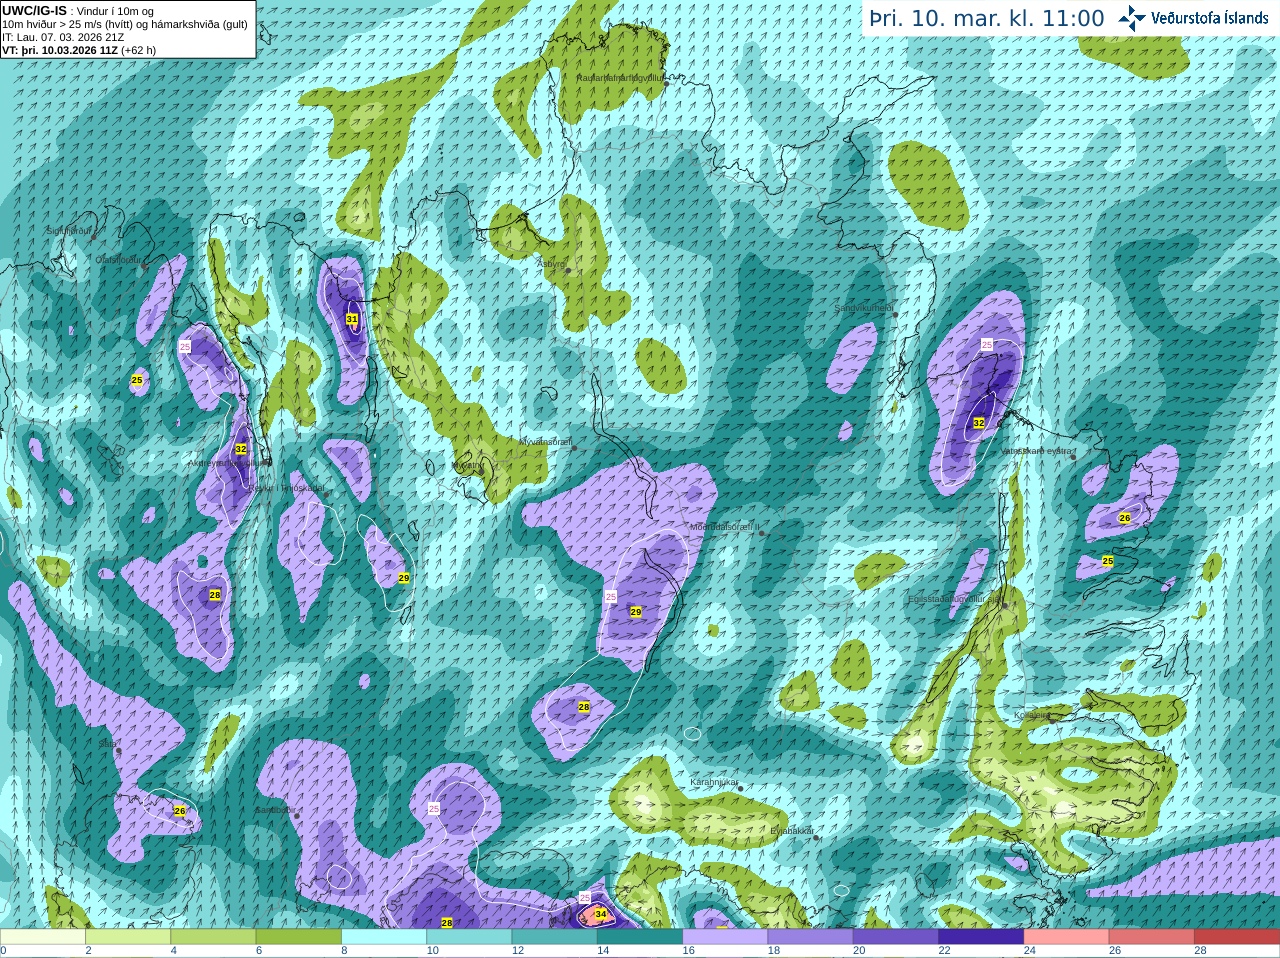Pick the 0–2 m/s pale yellow legend swatch
Screen dimensions: 1280x958
point(43,937)
